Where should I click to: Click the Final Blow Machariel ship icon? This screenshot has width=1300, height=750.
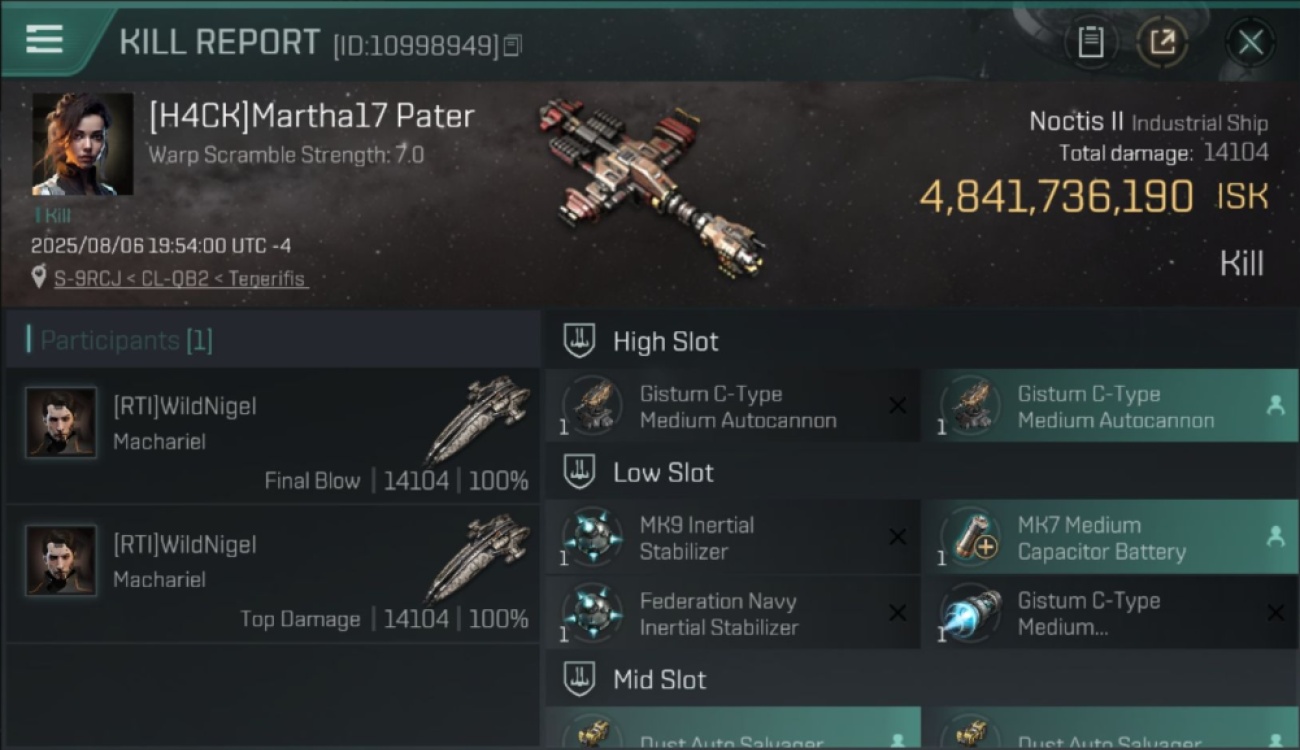(x=476, y=418)
